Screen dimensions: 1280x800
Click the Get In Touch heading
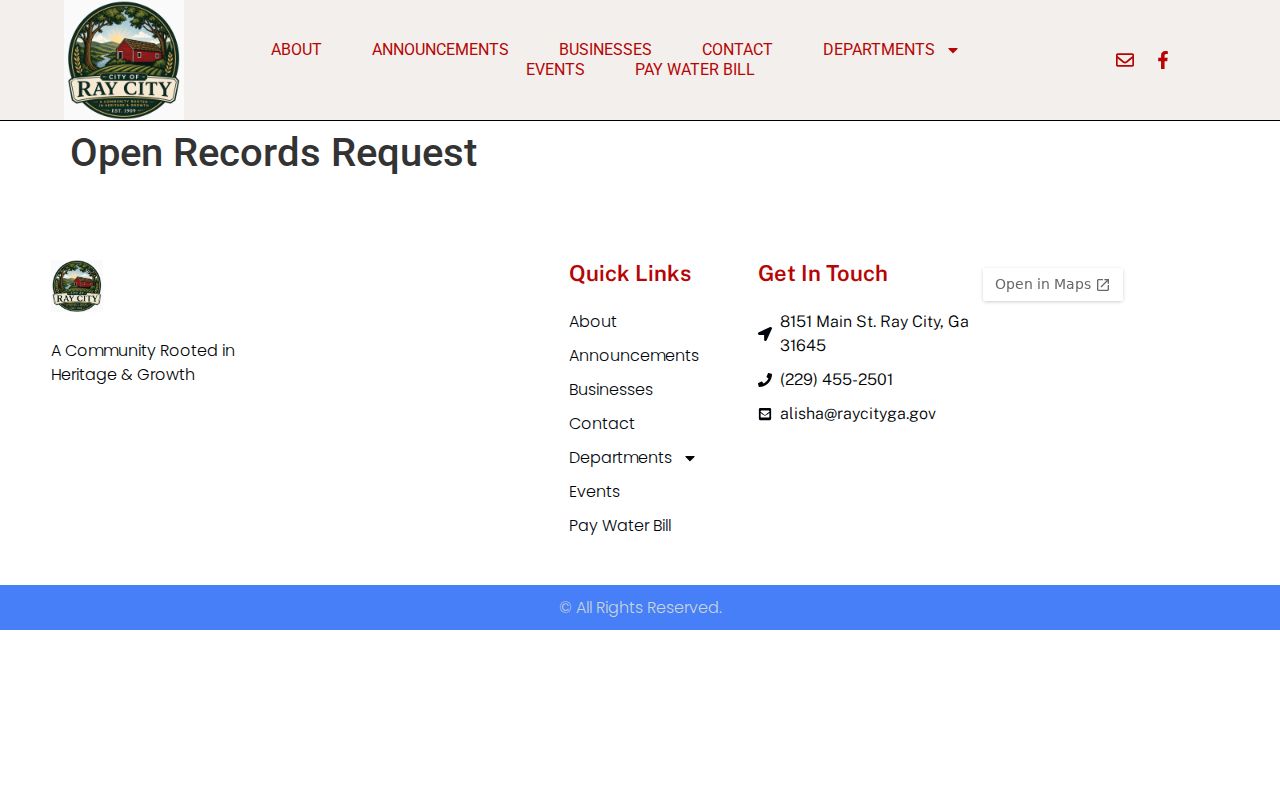tap(823, 274)
